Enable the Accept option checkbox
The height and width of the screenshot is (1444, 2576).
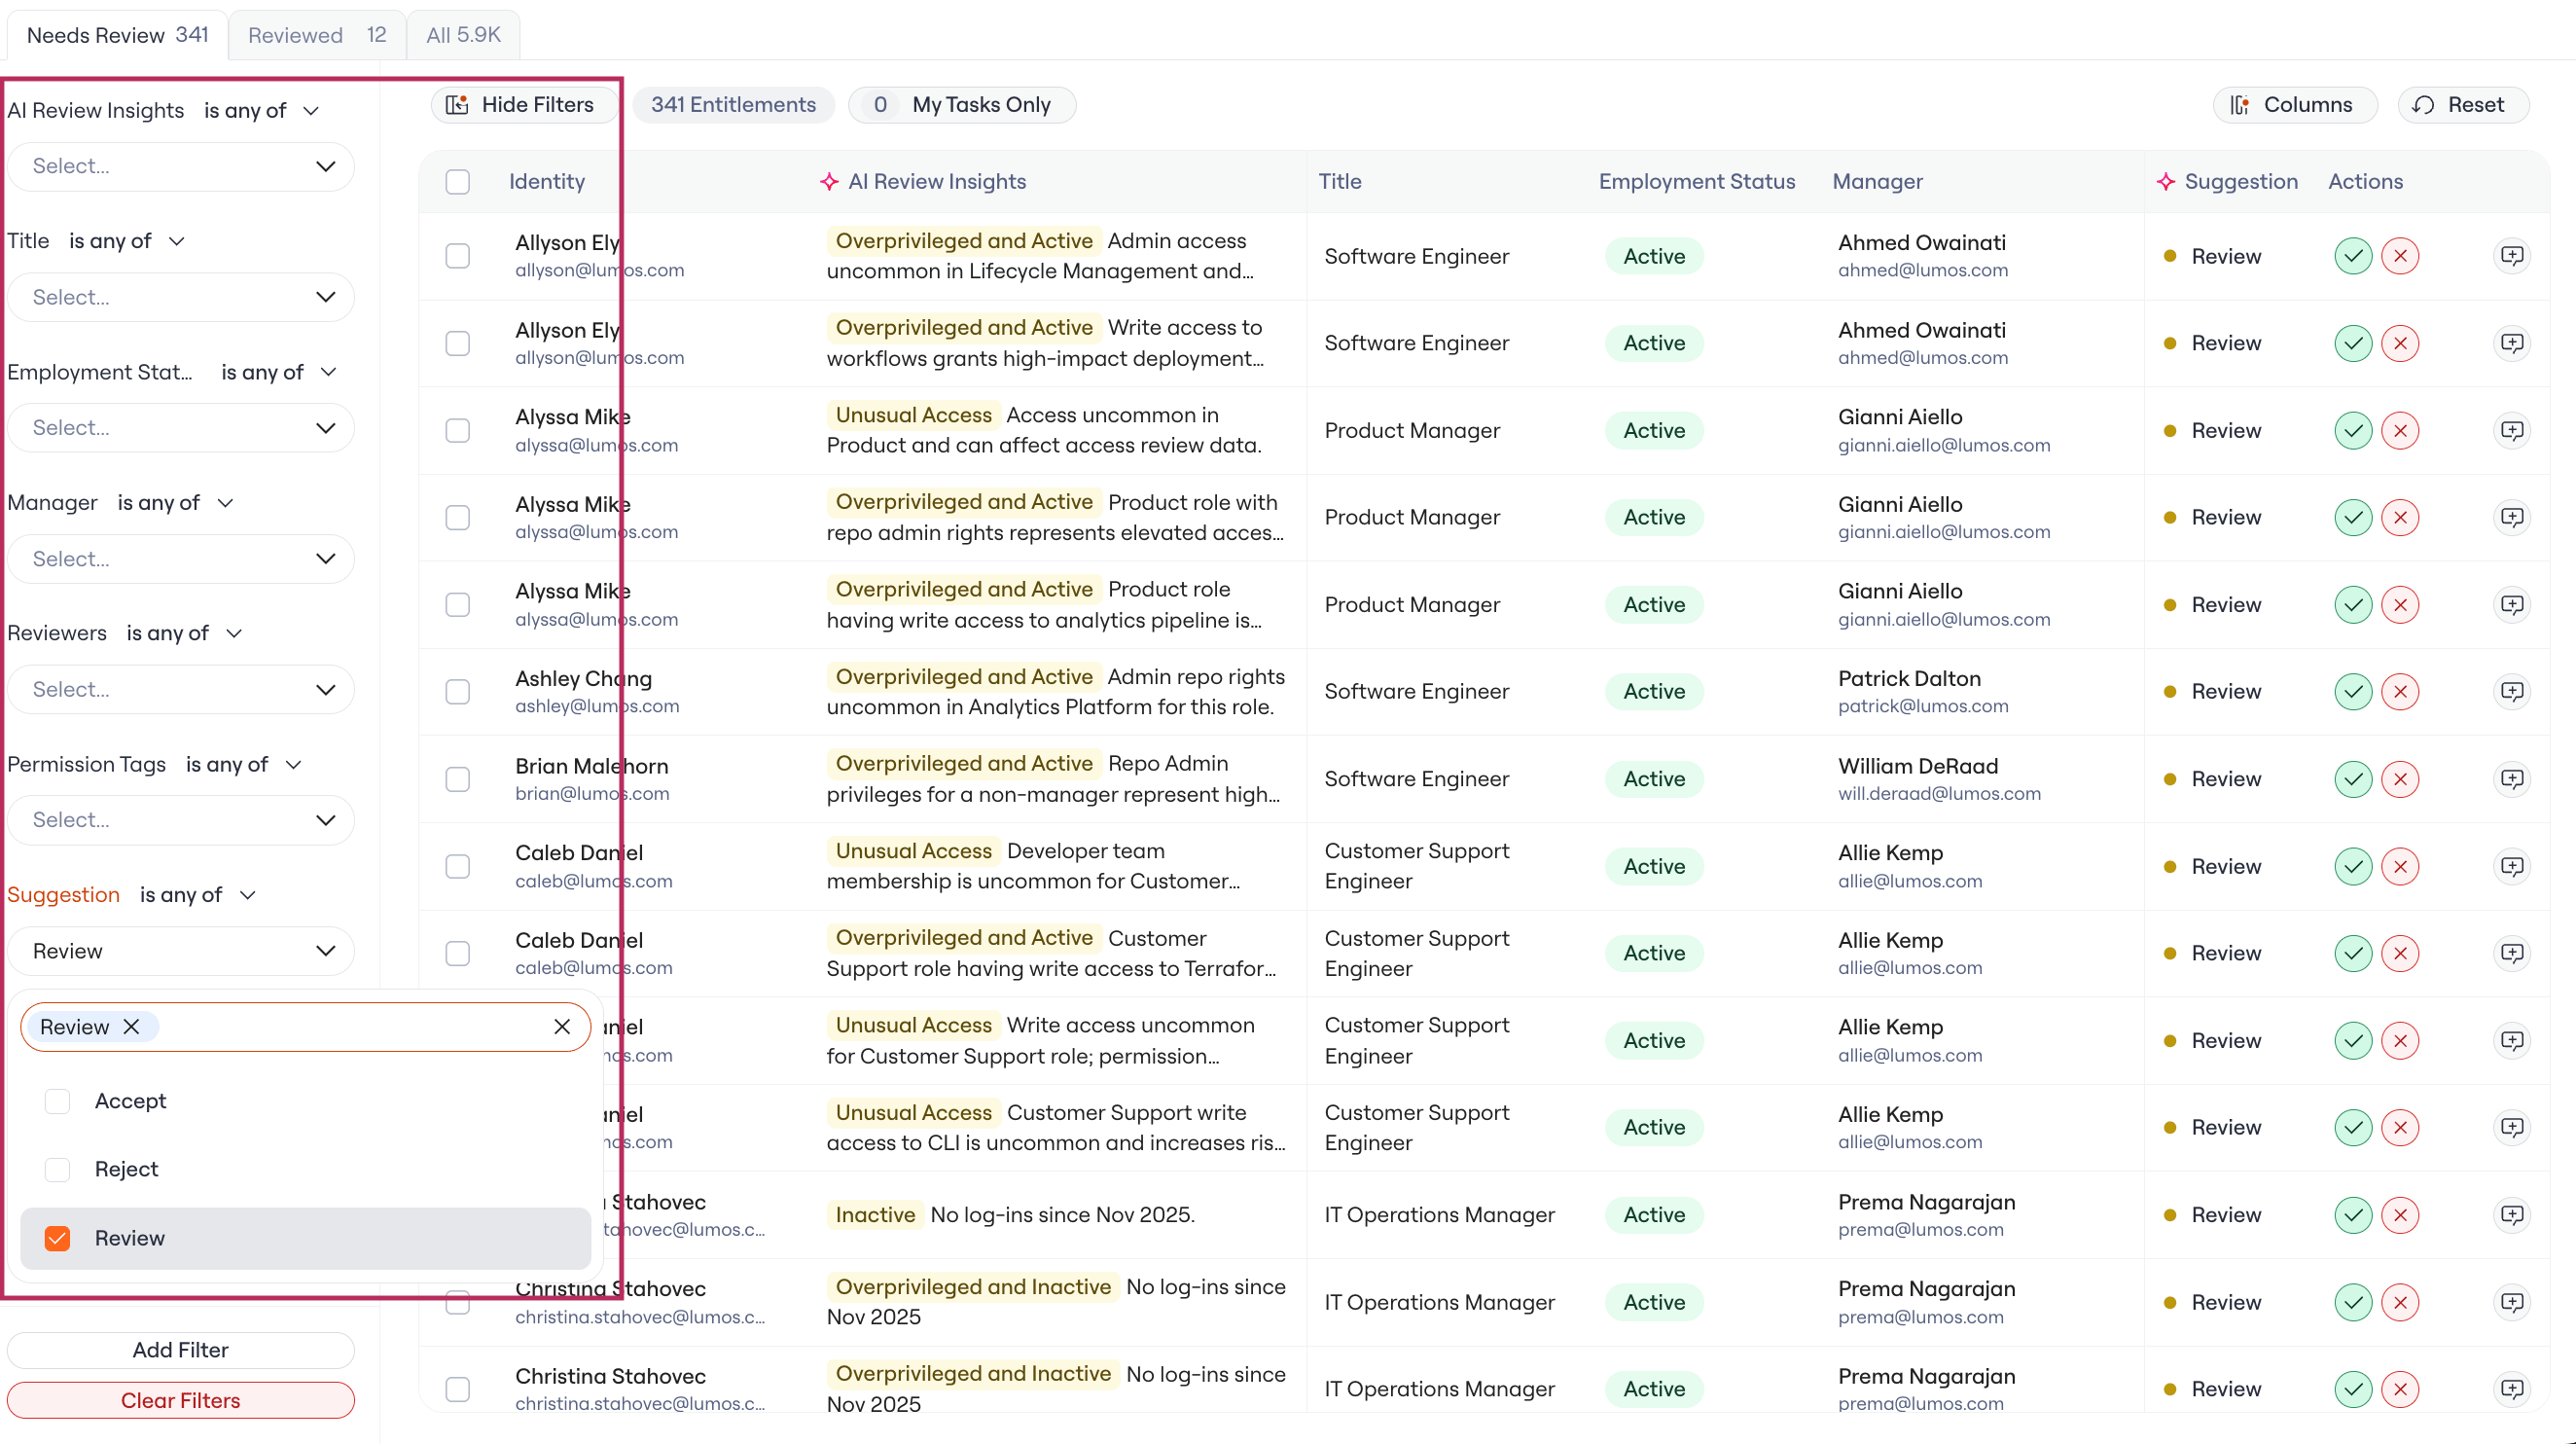(x=57, y=1100)
